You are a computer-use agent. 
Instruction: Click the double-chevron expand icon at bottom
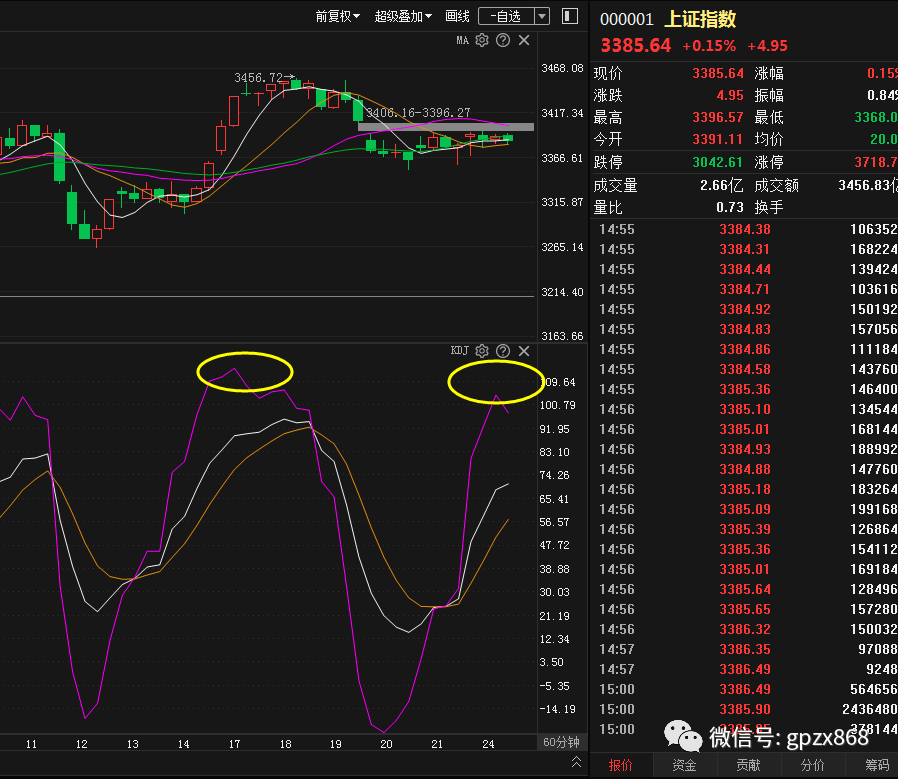pyautogui.click(x=575, y=762)
